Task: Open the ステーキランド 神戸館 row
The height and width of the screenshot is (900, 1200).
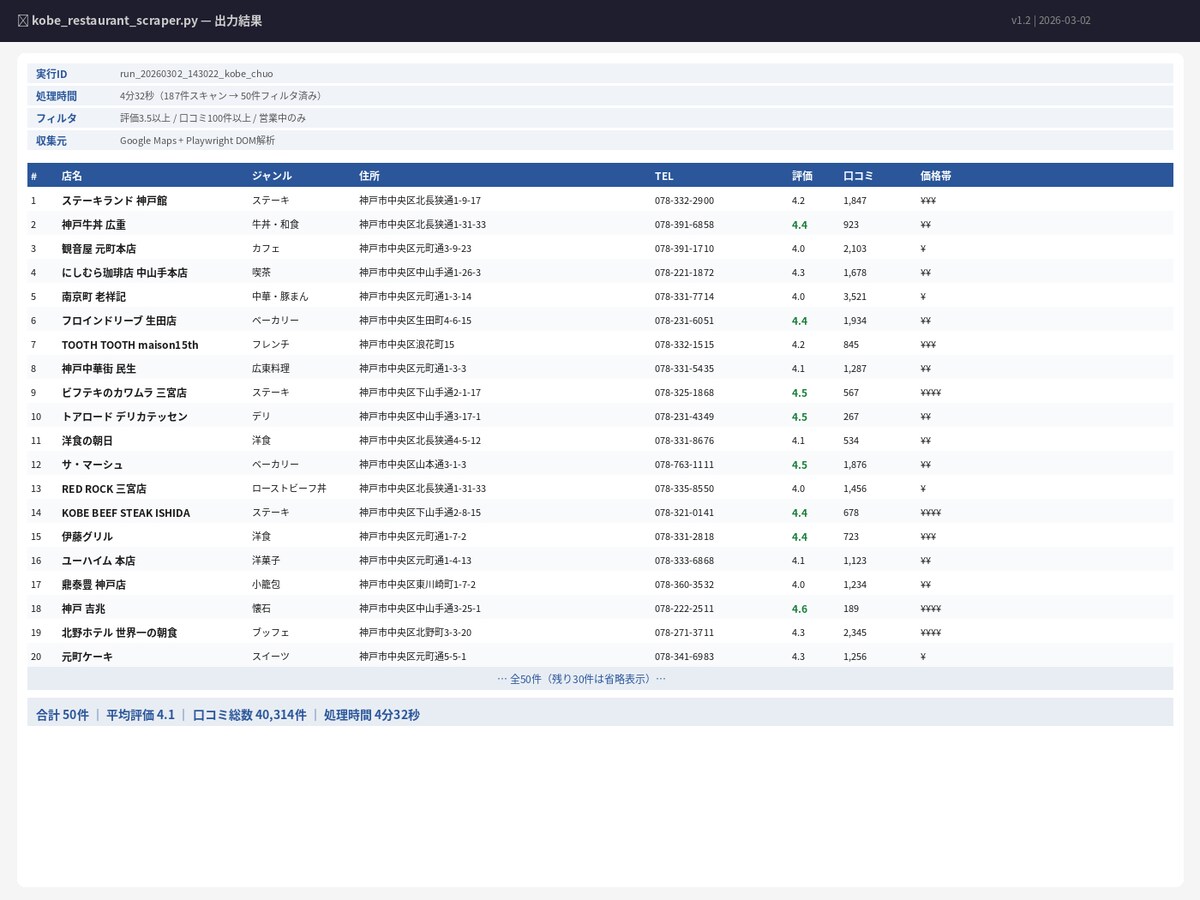Action: coord(600,200)
